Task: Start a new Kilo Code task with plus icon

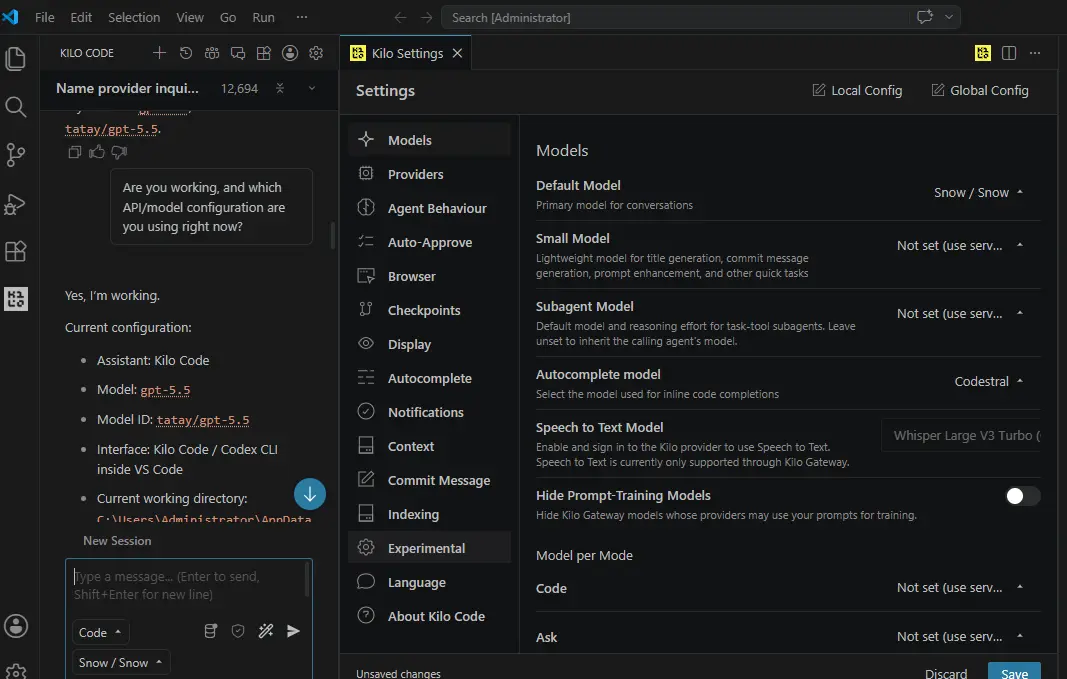Action: [x=159, y=53]
